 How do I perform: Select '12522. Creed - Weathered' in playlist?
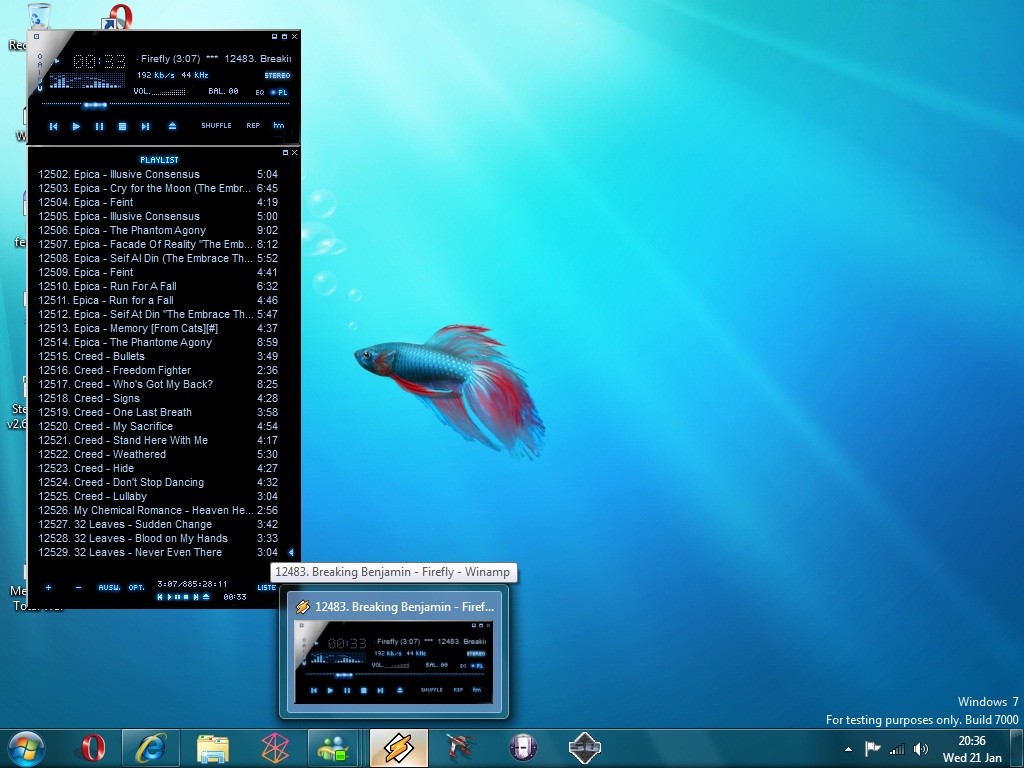coord(158,455)
